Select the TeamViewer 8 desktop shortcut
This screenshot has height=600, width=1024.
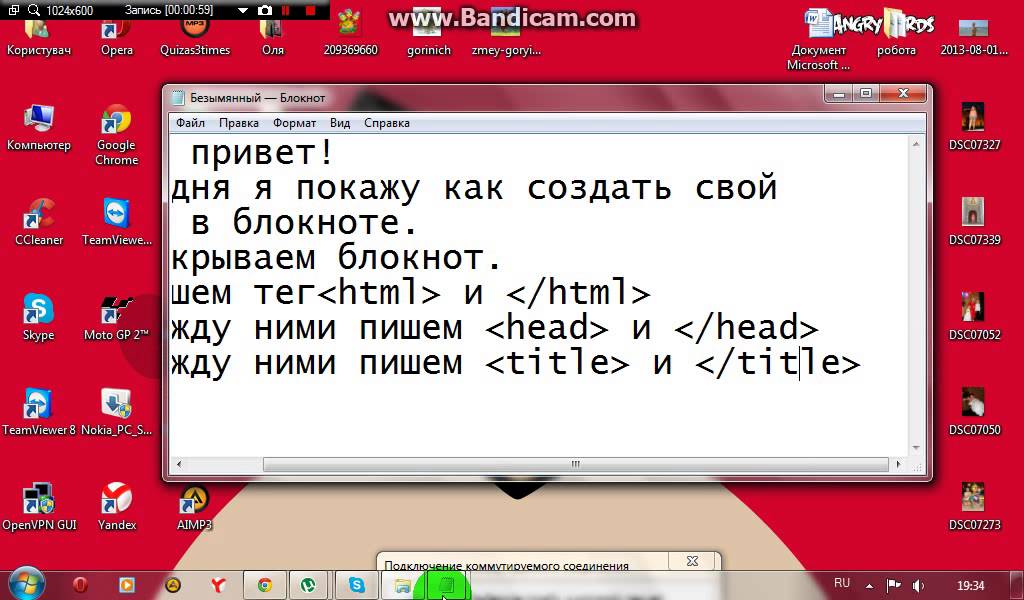coord(39,412)
